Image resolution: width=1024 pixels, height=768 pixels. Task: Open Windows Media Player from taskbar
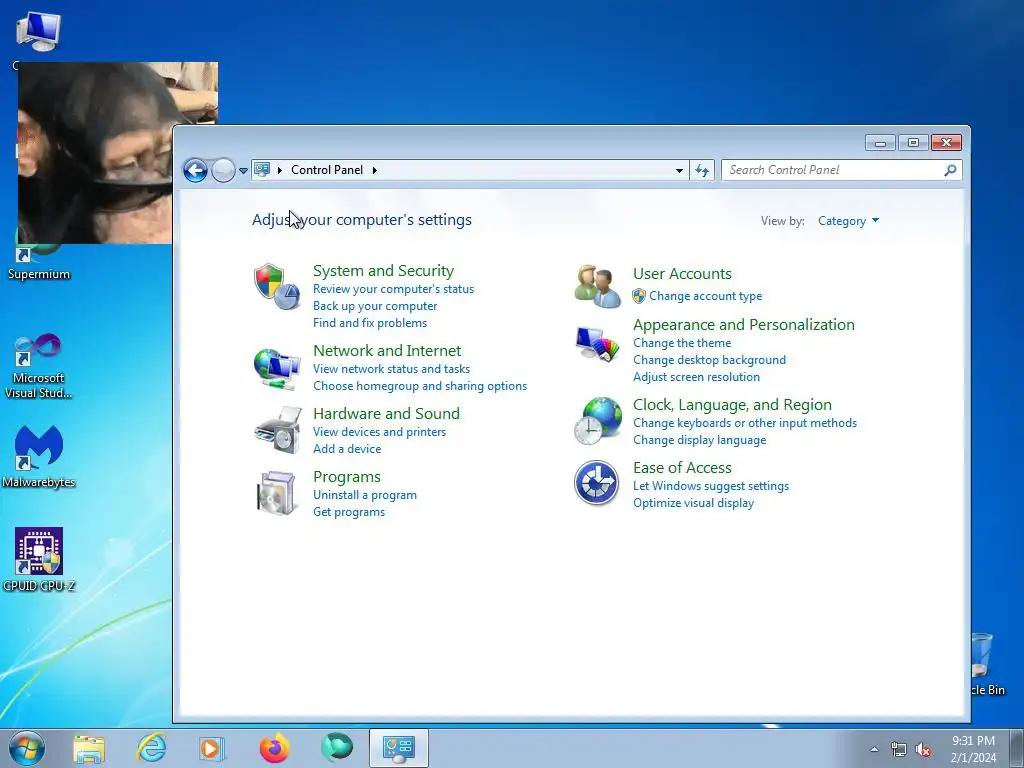click(x=211, y=748)
